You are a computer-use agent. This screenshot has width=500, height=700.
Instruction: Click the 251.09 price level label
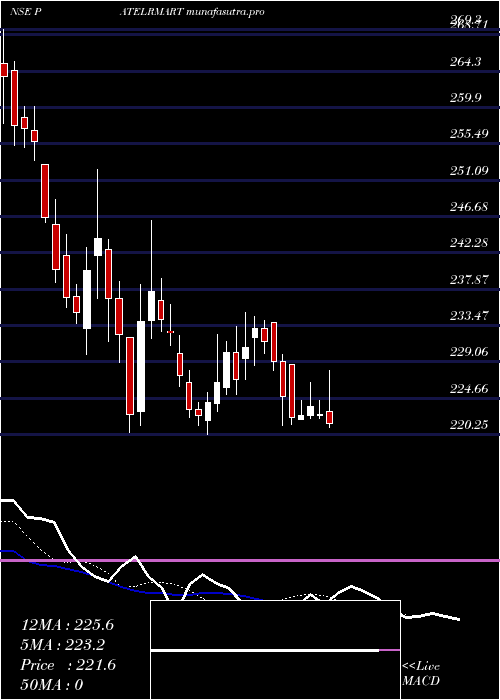(468, 171)
